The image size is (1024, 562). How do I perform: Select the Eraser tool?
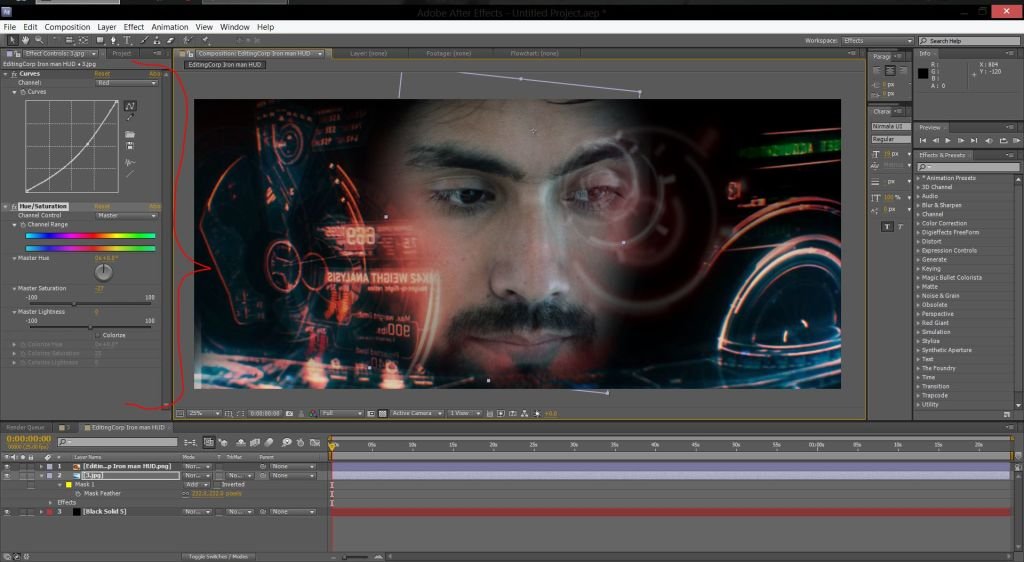click(170, 40)
